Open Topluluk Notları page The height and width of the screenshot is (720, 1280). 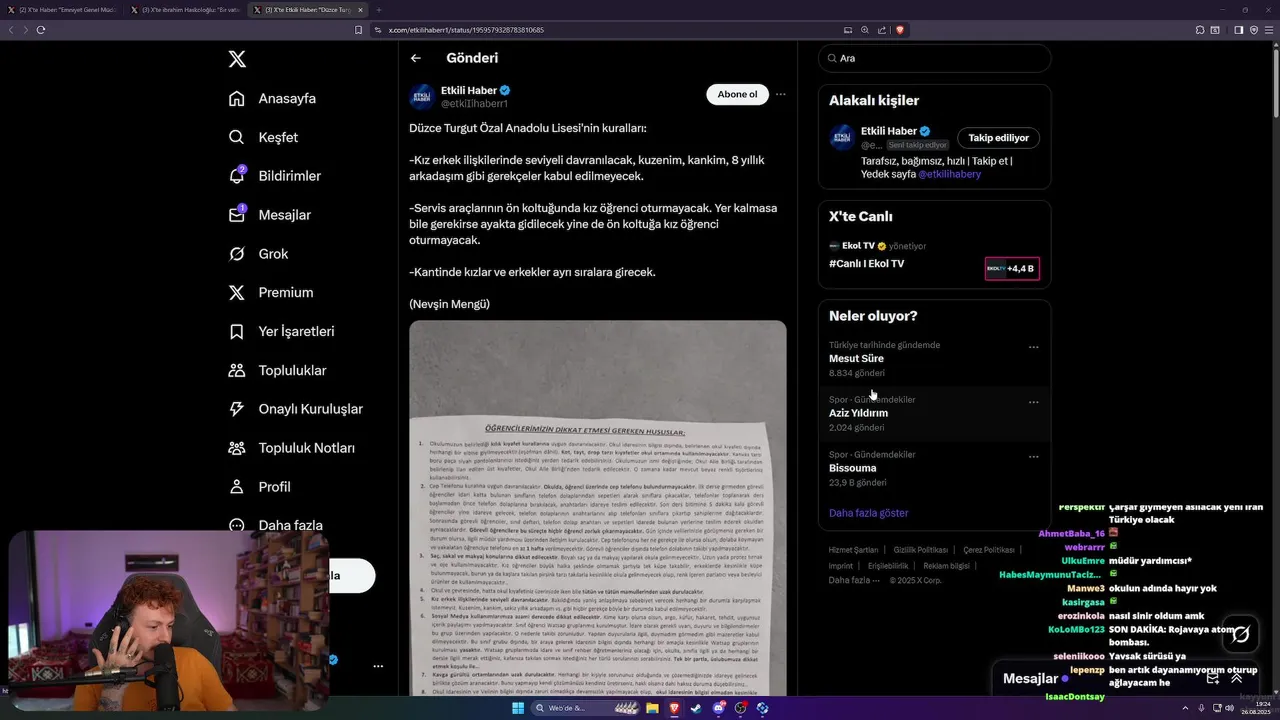pos(292,448)
